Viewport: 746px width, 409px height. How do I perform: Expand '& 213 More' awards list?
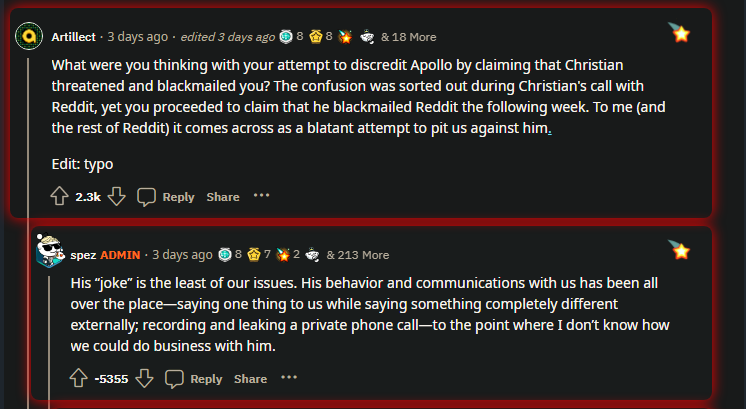pos(357,255)
